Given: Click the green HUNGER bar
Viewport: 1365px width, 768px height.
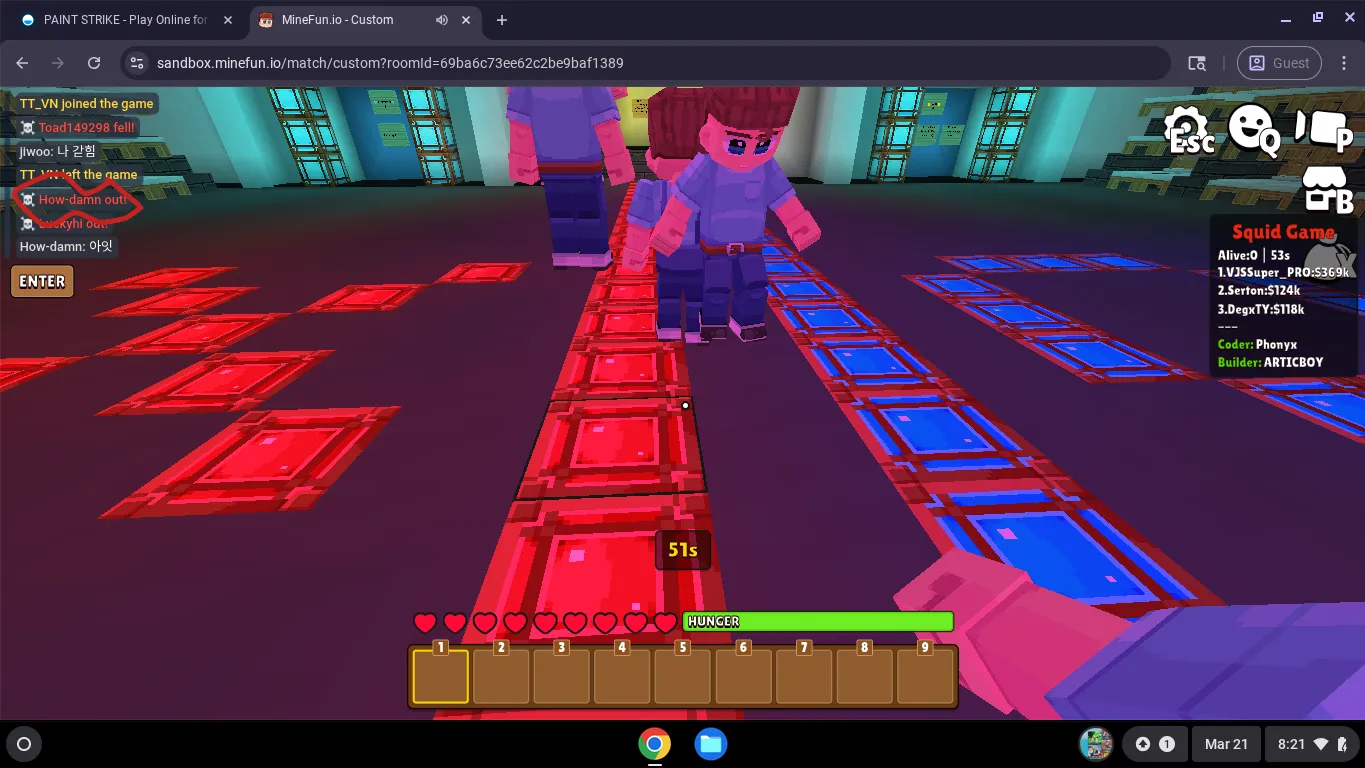Looking at the screenshot, I should (x=818, y=622).
